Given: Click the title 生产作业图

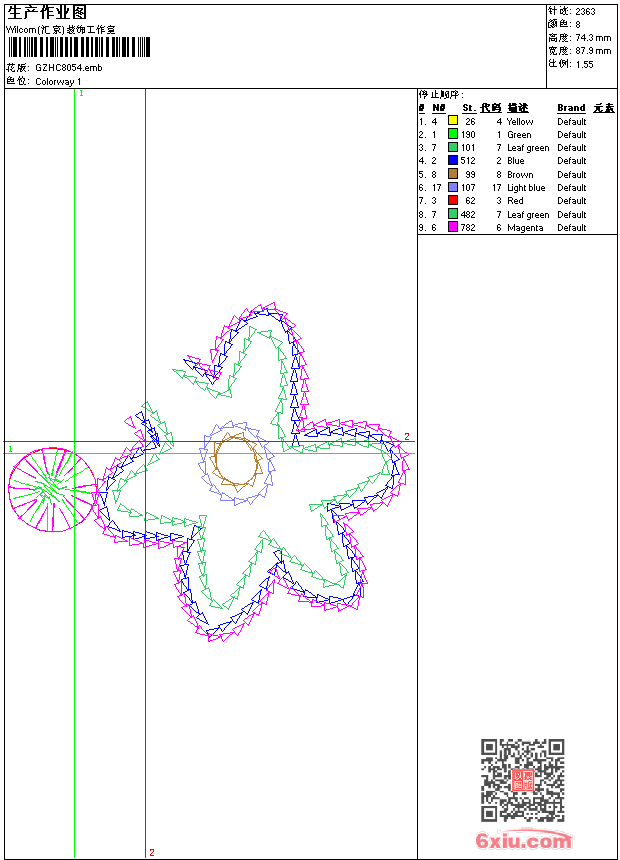Looking at the screenshot, I should (x=47, y=13).
